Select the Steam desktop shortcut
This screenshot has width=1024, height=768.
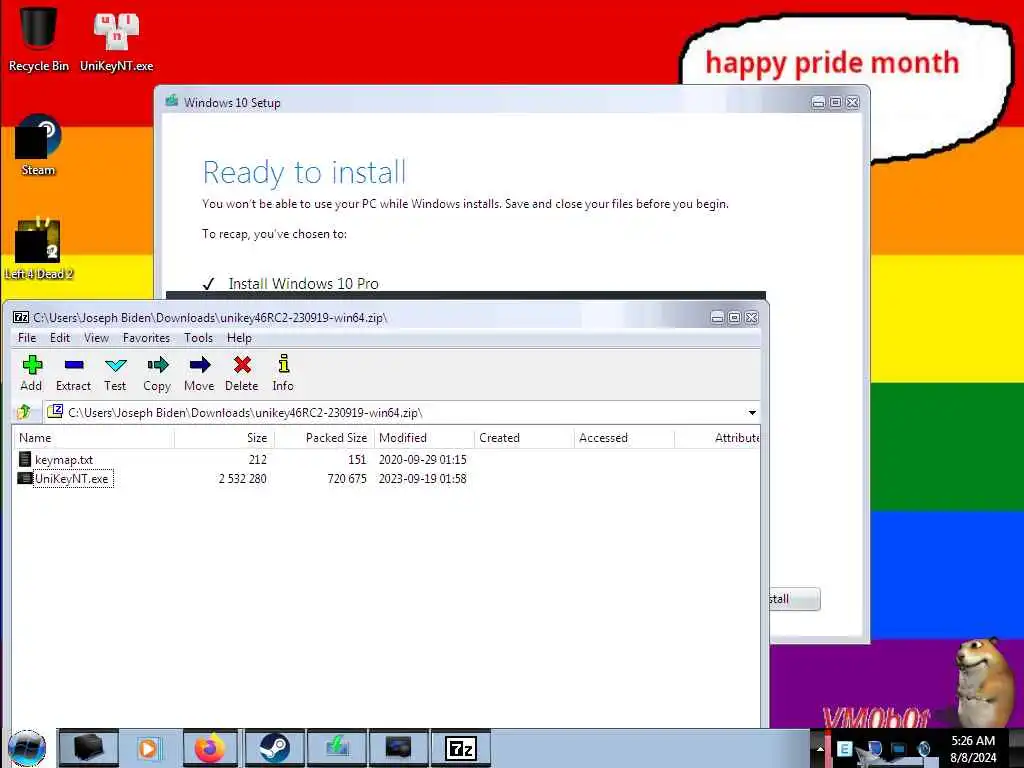38,145
